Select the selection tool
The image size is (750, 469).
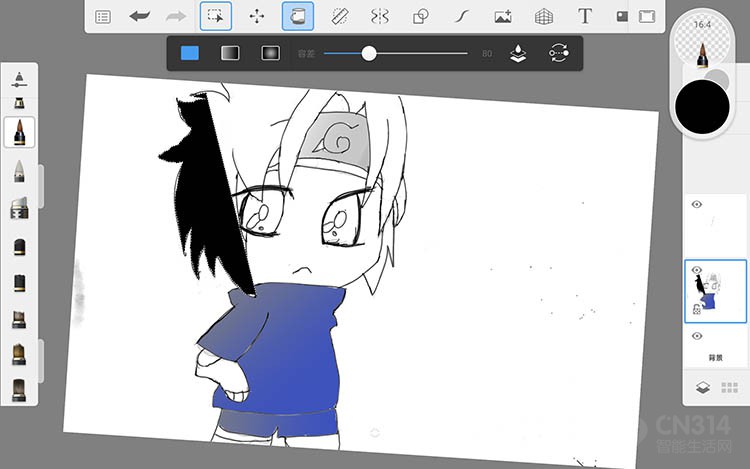click(216, 16)
